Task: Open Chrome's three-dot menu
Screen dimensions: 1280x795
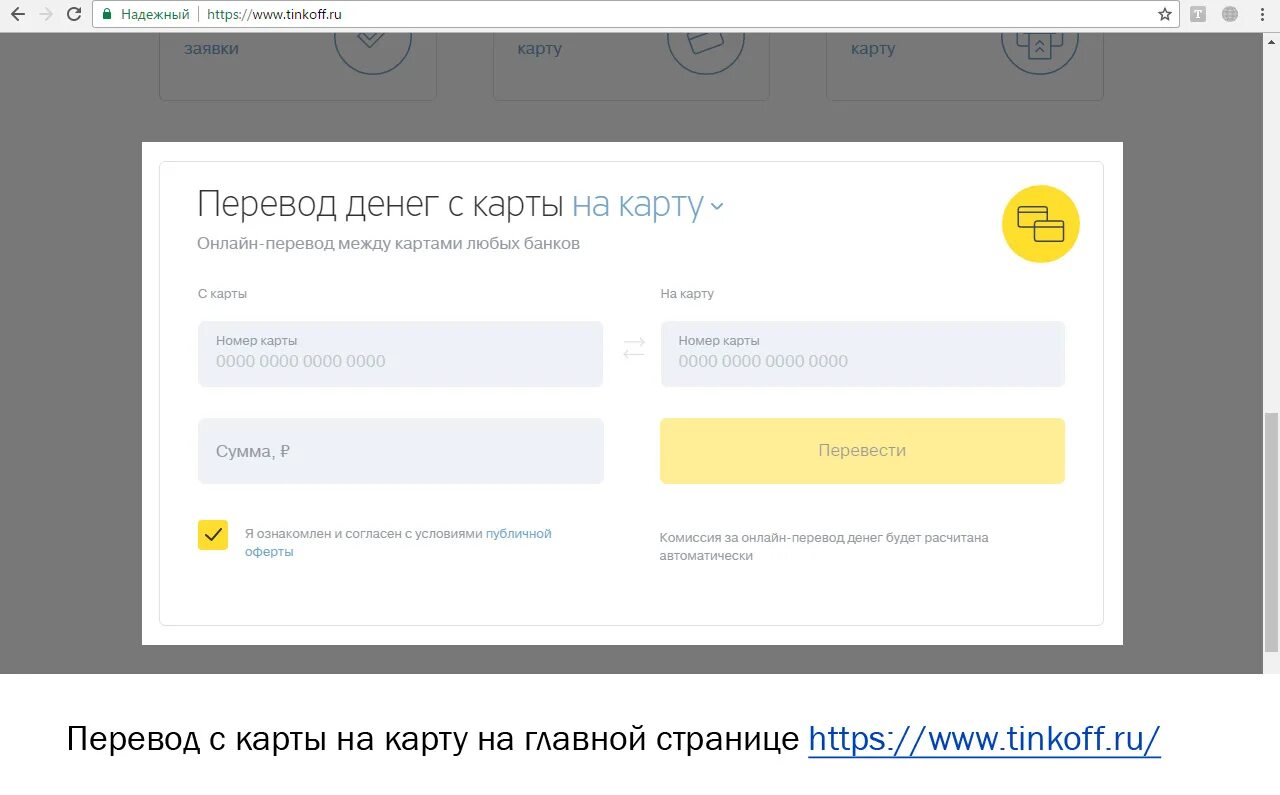Action: click(1263, 14)
